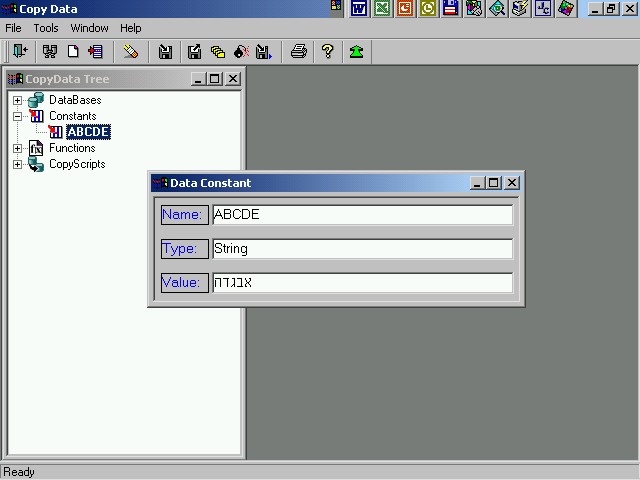Image resolution: width=640 pixels, height=480 pixels.
Task: Expand the CopyScripts tree node
Action: pyautogui.click(x=17, y=164)
